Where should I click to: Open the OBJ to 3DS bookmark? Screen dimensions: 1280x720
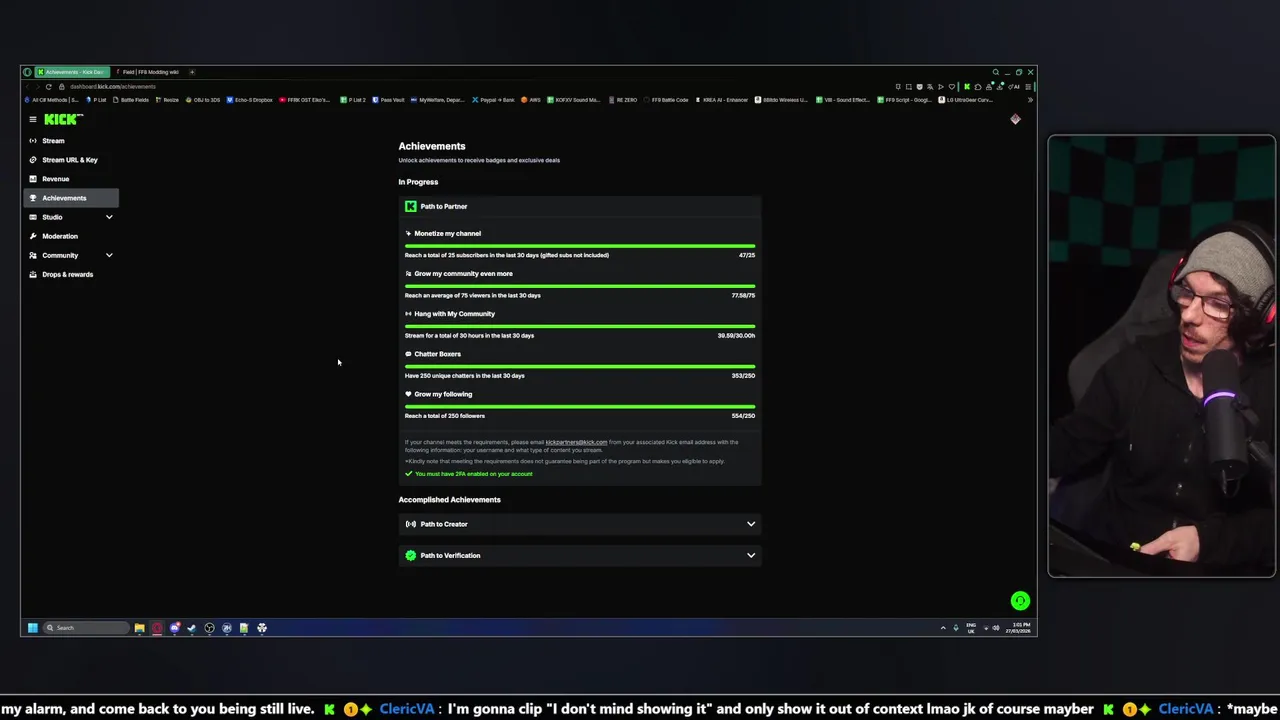pyautogui.click(x=203, y=100)
